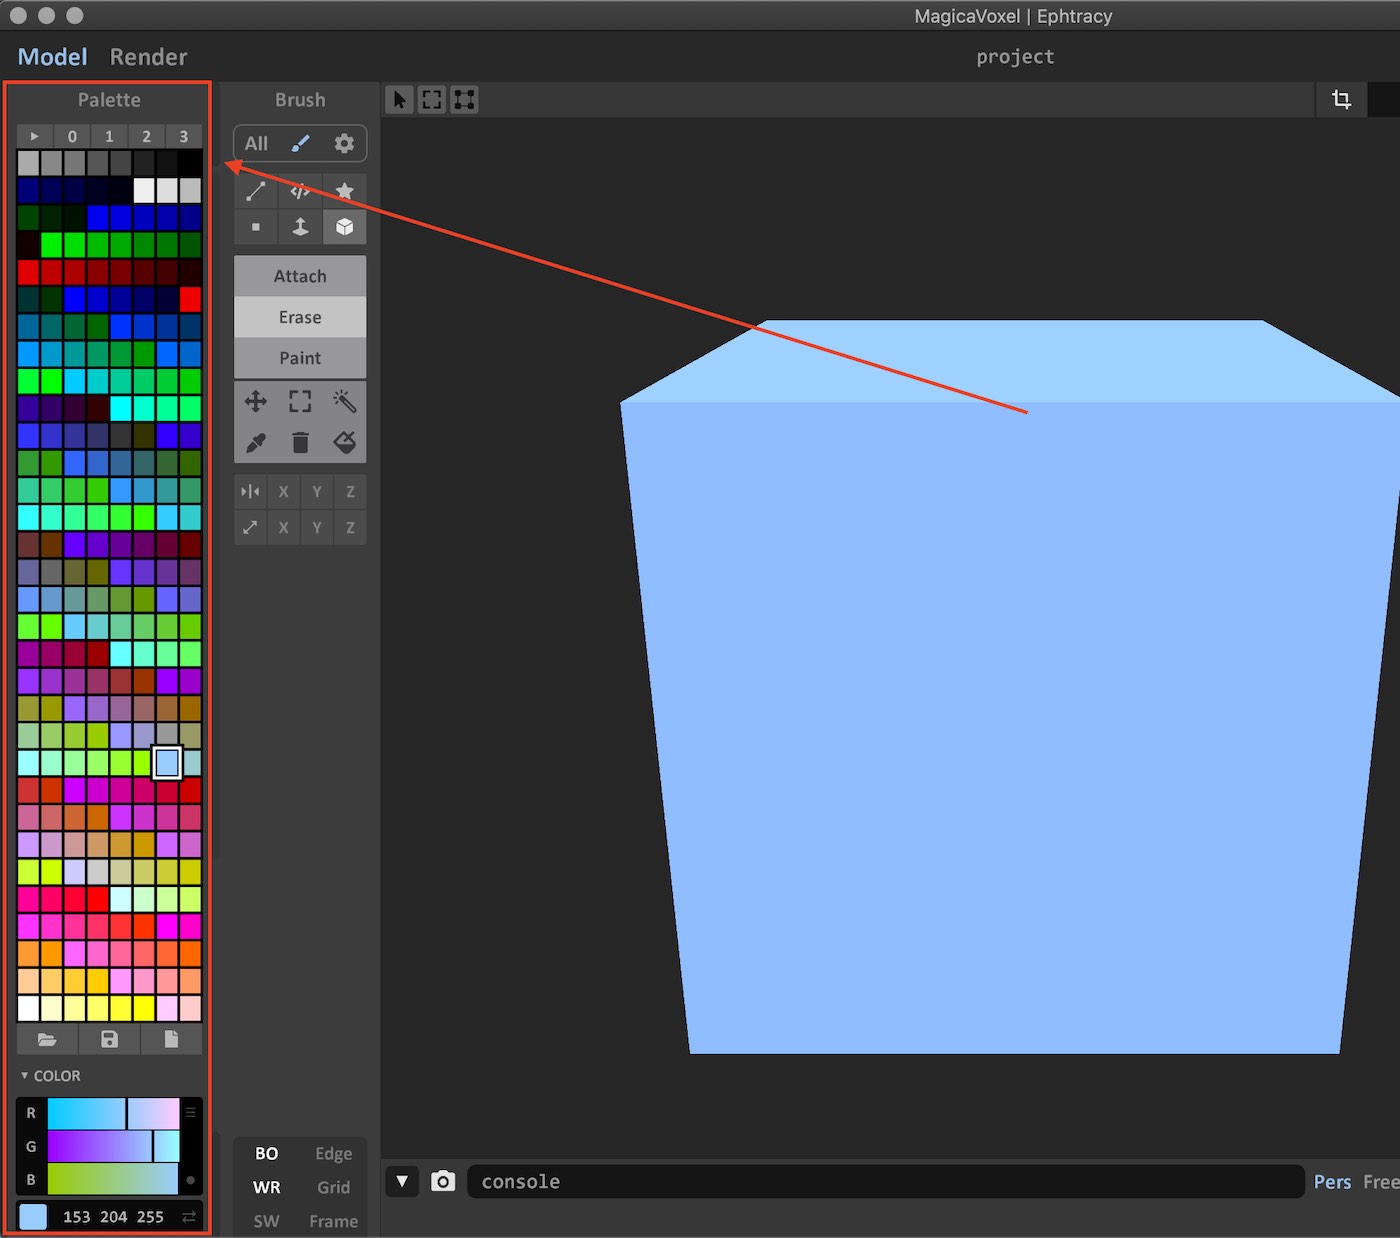Expand the console with the down triangle
The width and height of the screenshot is (1400, 1238).
pyautogui.click(x=402, y=1181)
